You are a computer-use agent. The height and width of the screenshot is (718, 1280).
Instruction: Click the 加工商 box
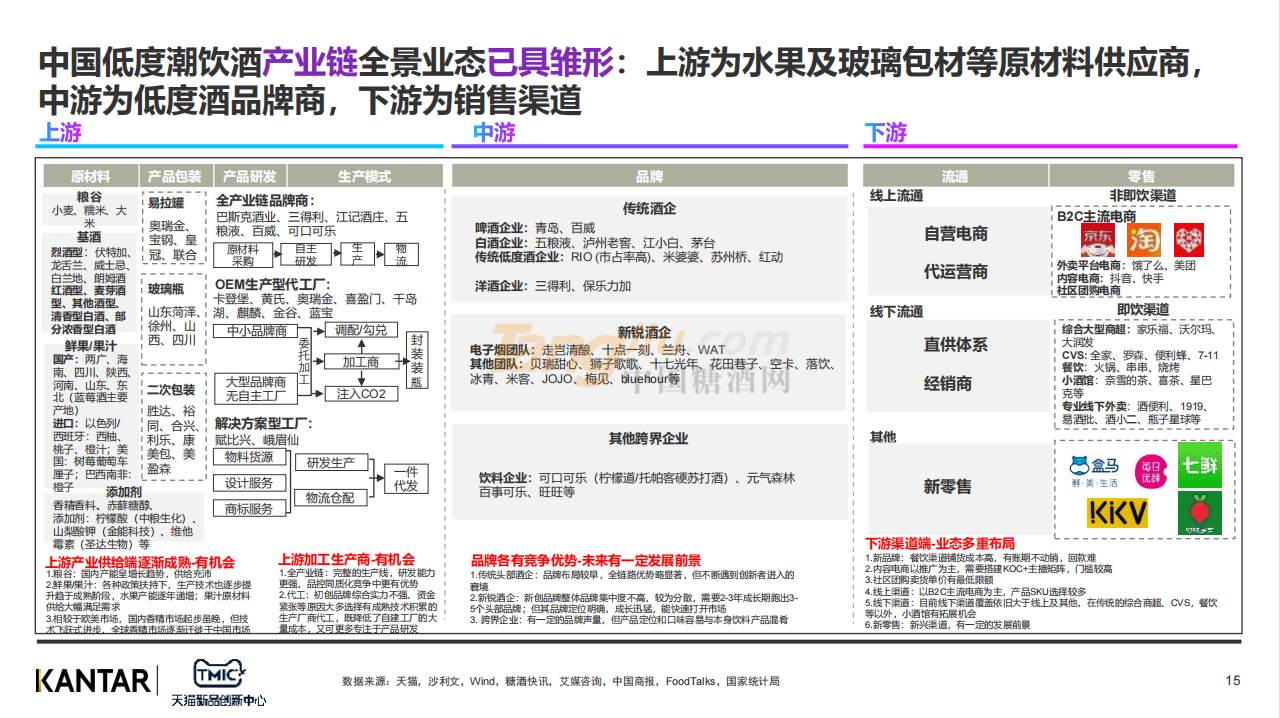click(360, 362)
